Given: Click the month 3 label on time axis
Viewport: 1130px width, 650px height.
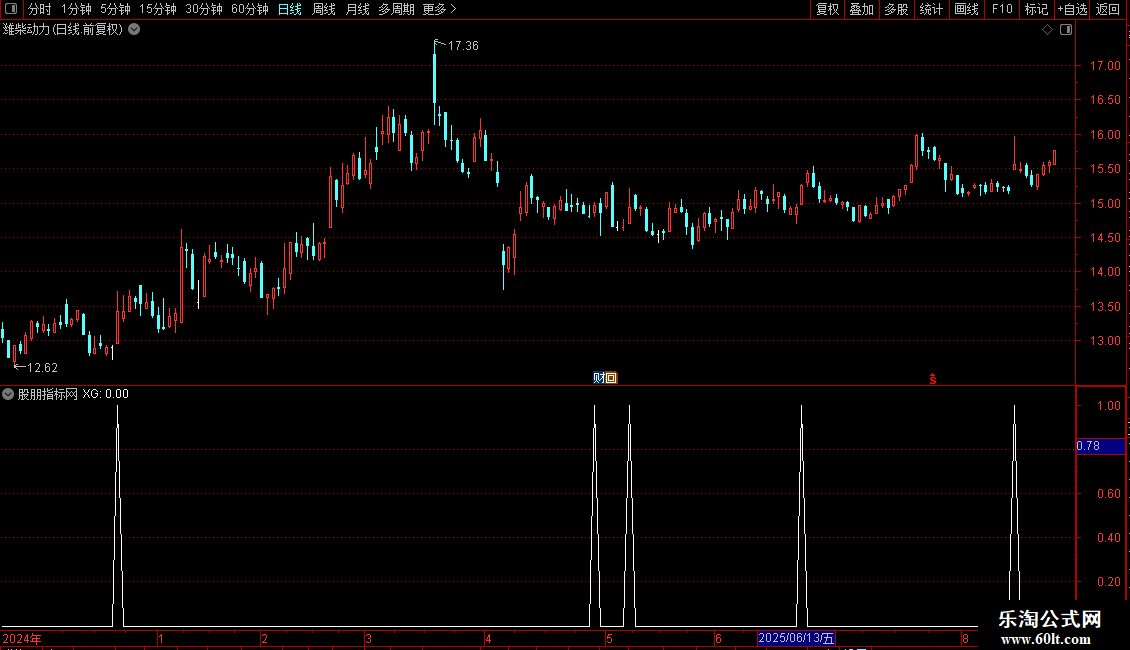Looking at the screenshot, I should [x=368, y=639].
